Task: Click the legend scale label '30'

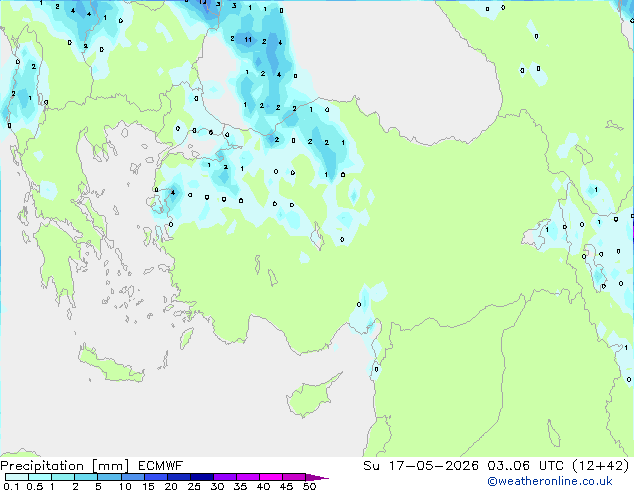Action: 217,486
